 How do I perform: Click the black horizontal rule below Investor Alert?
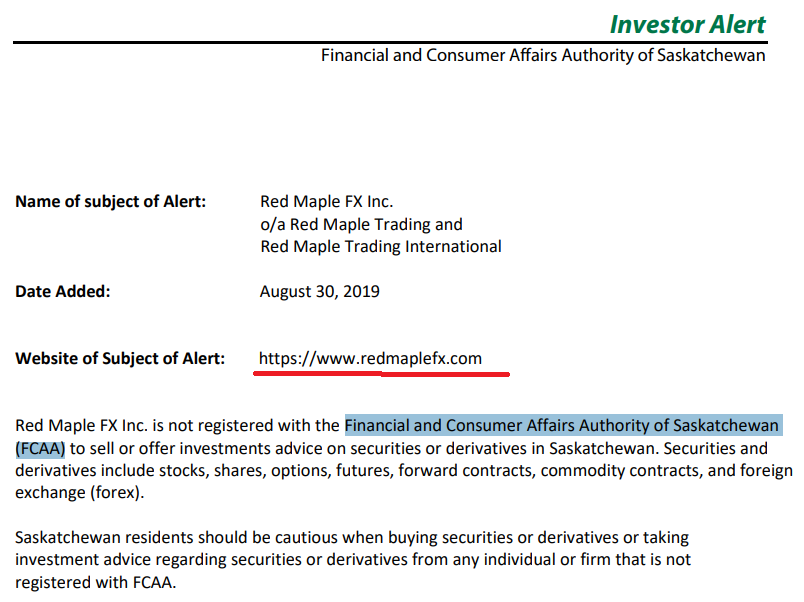pyautogui.click(x=390, y=42)
